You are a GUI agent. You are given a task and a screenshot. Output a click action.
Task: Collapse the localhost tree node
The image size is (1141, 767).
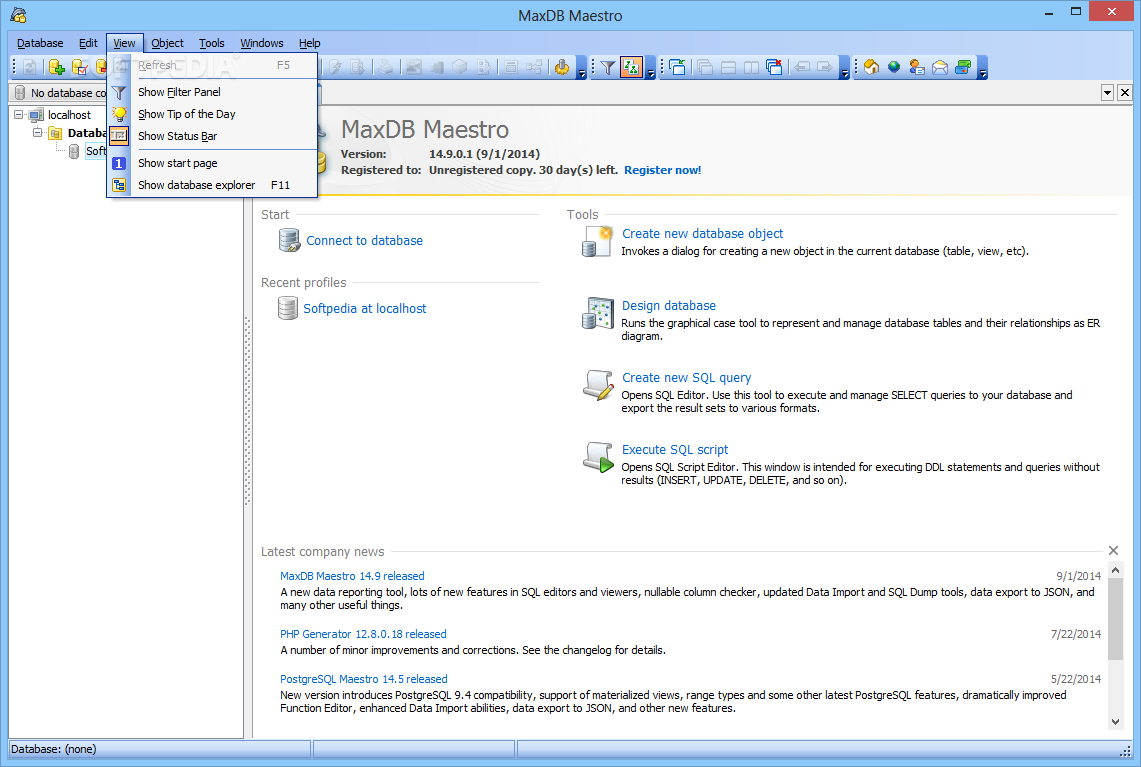pyautogui.click(x=19, y=114)
